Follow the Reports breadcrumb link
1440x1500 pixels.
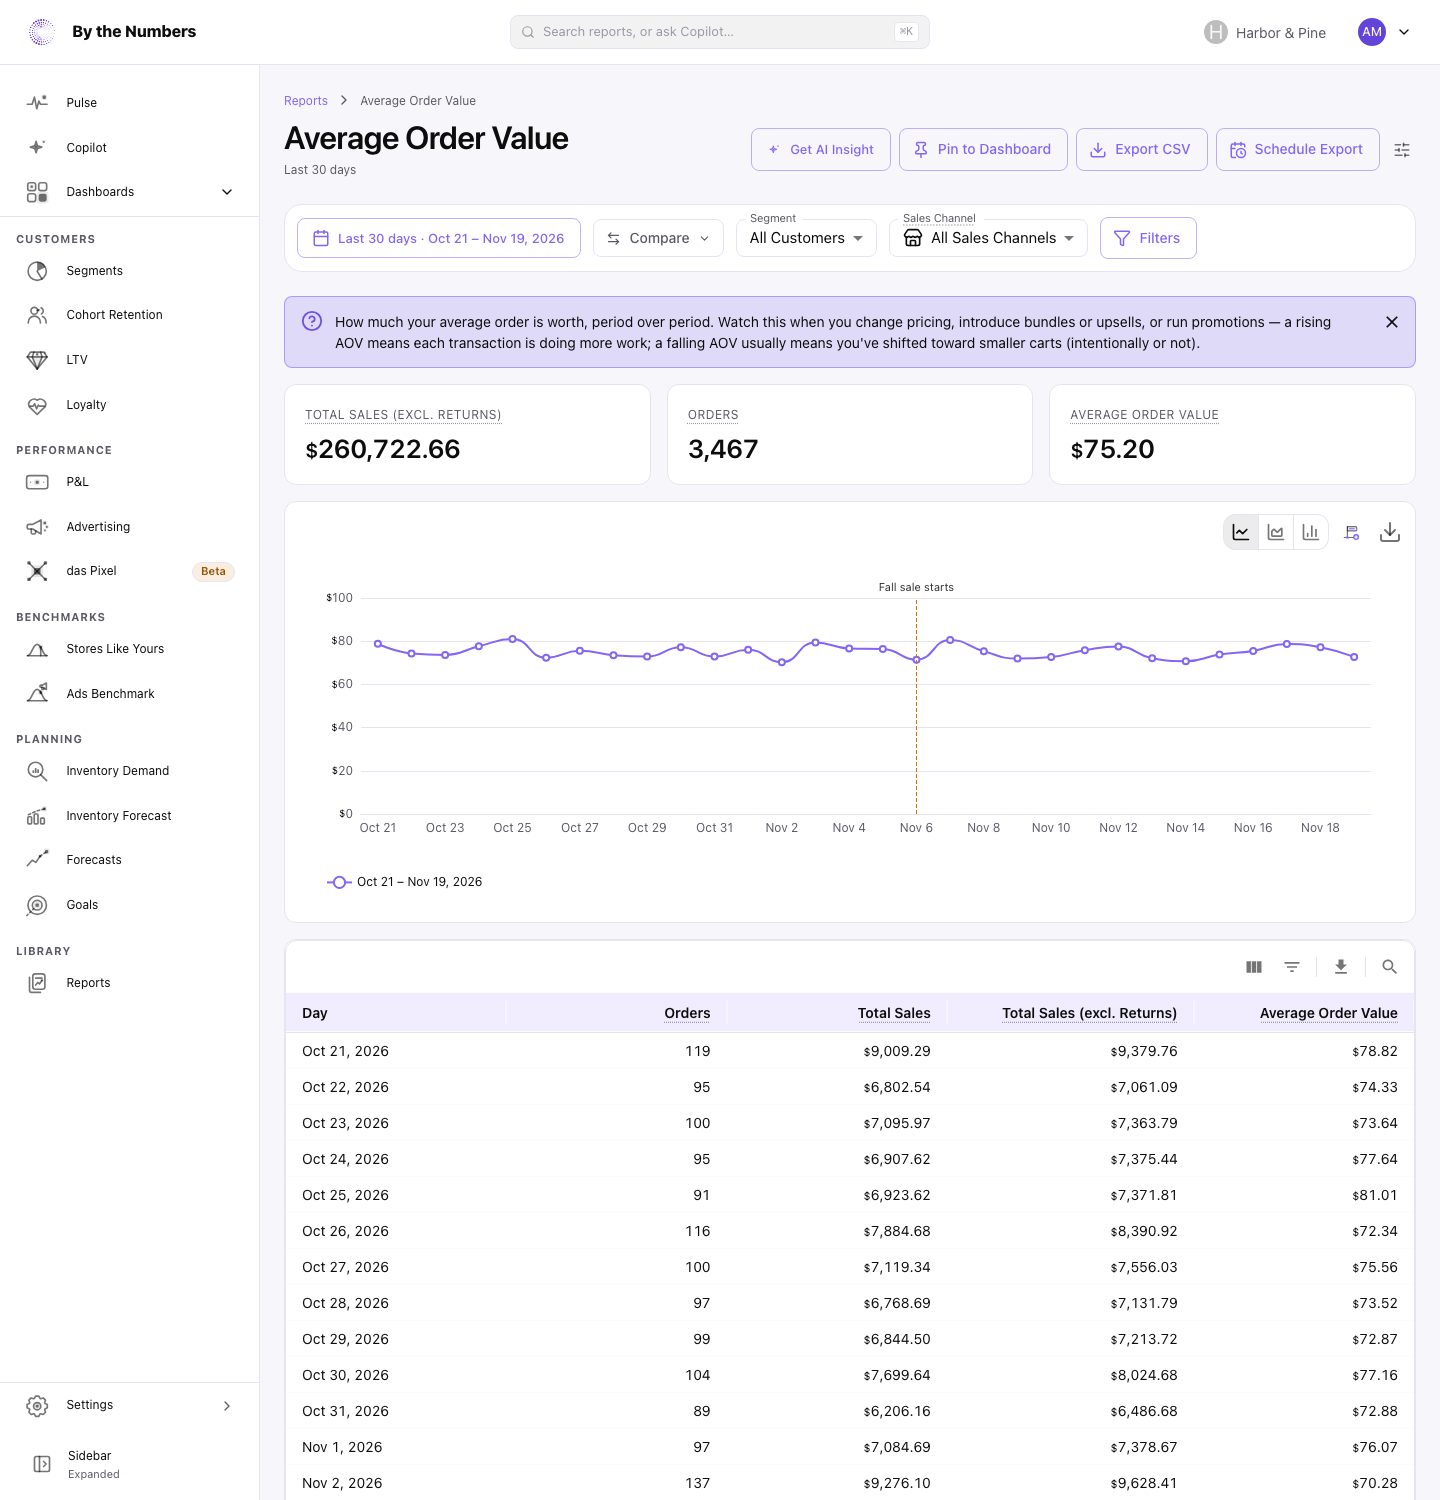coord(306,101)
